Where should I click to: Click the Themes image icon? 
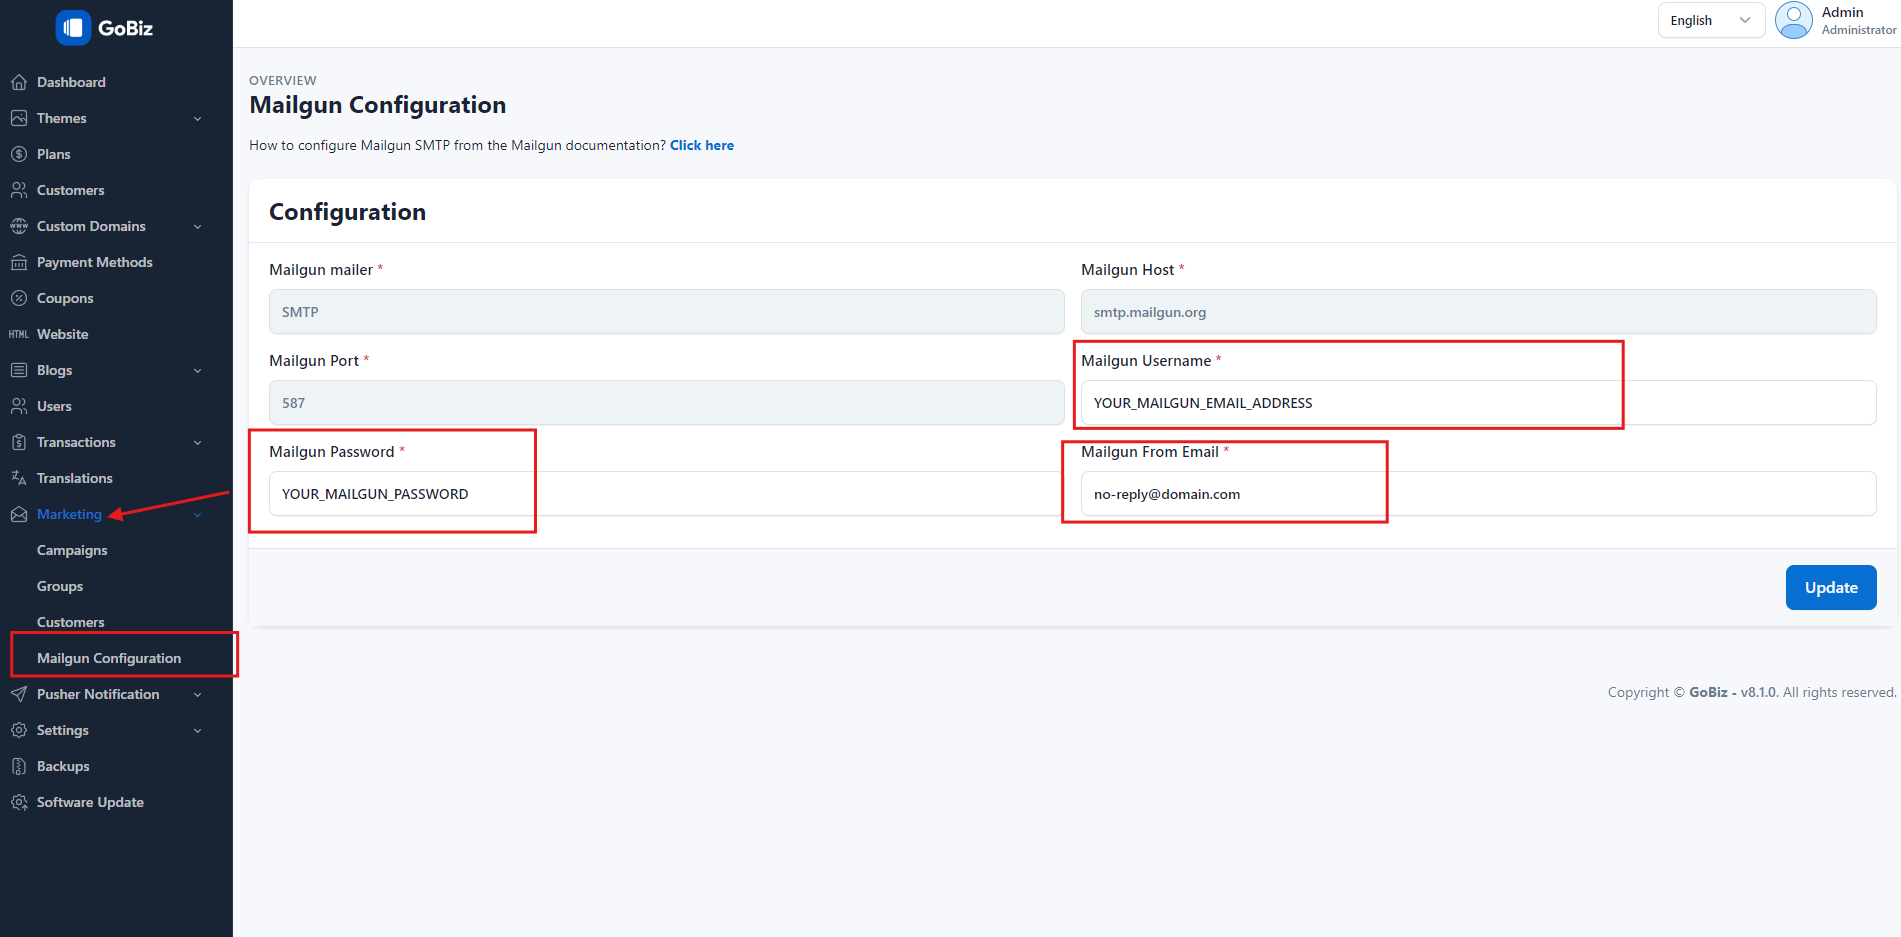[x=19, y=118]
